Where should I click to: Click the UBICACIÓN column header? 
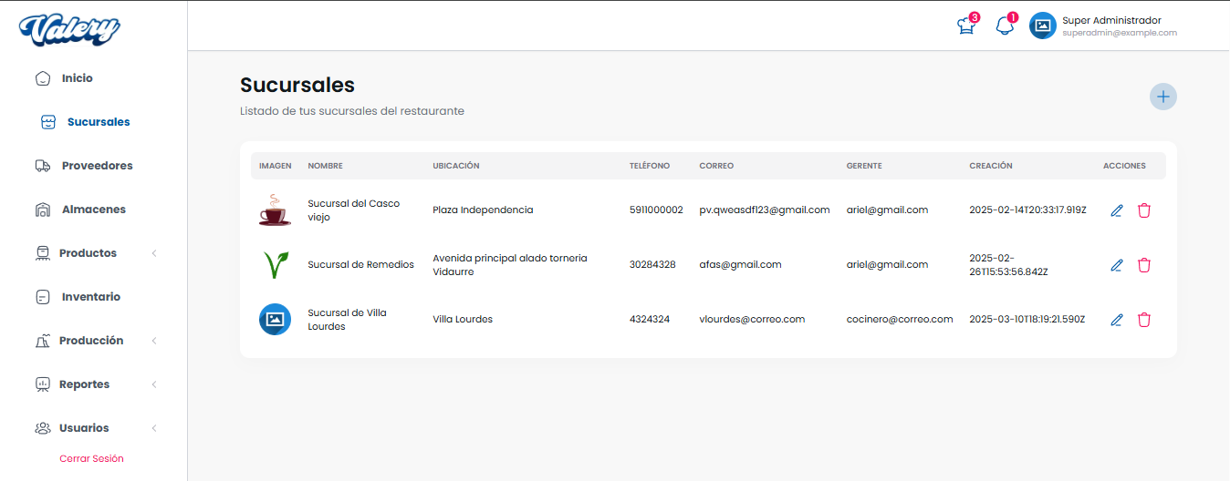click(x=456, y=166)
